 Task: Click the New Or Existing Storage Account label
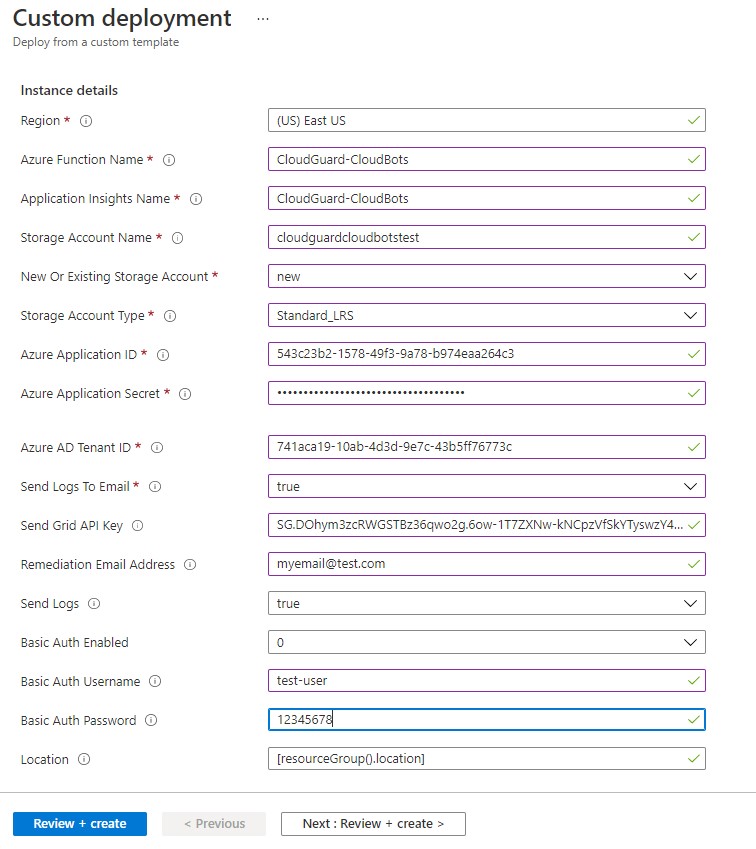pos(114,277)
